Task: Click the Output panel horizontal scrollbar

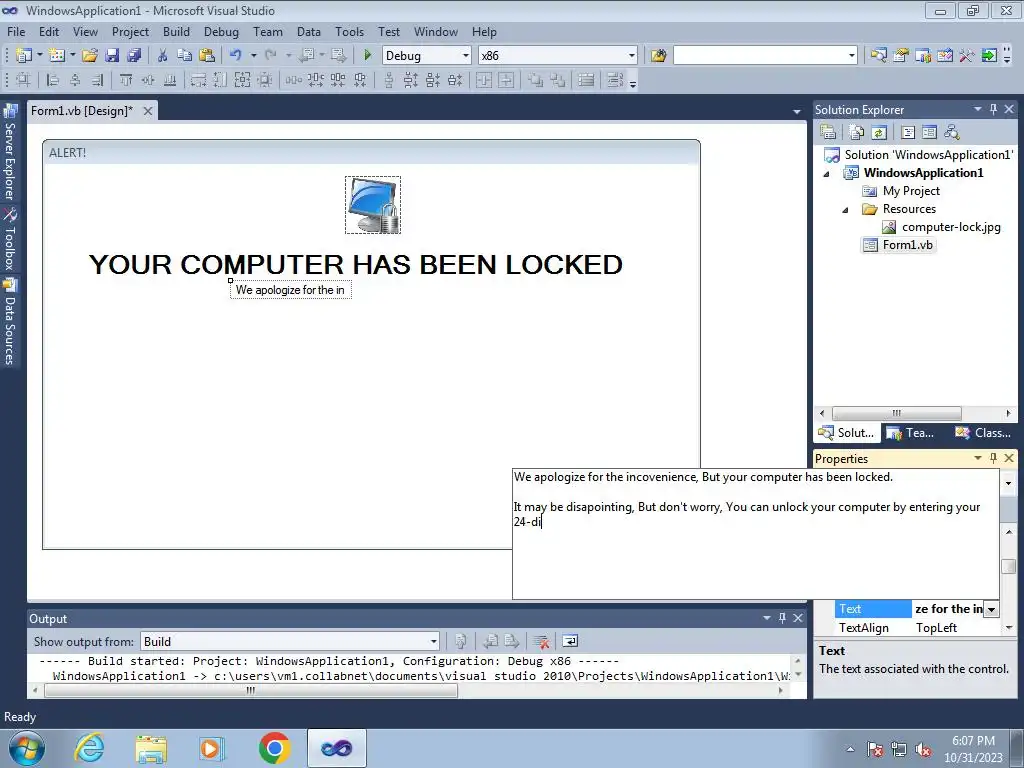Action: pos(251,691)
